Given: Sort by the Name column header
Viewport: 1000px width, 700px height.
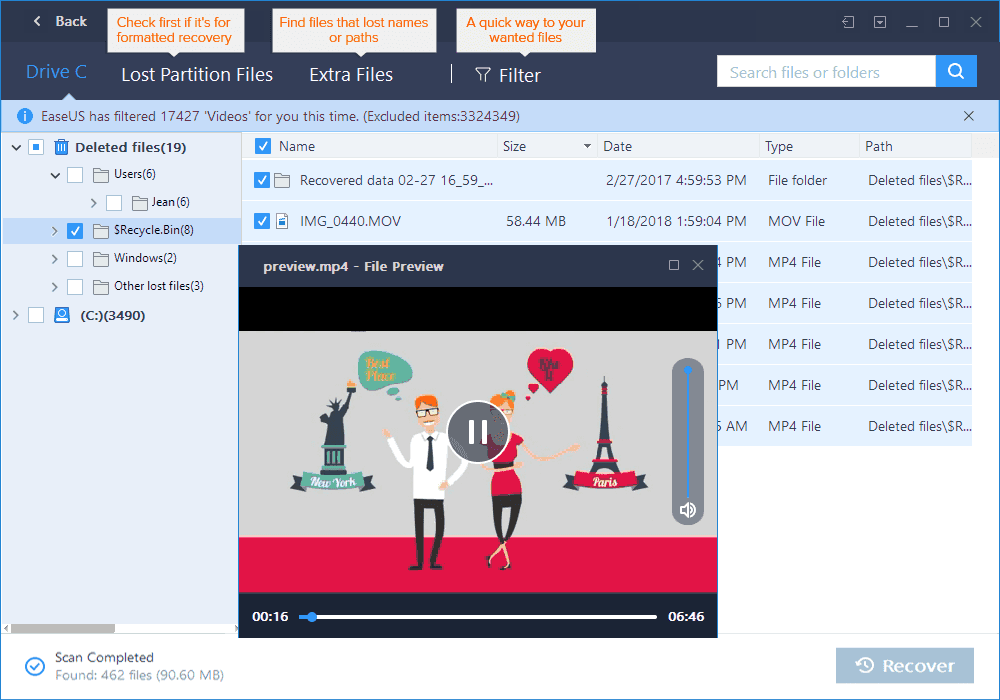Looking at the screenshot, I should 297,146.
